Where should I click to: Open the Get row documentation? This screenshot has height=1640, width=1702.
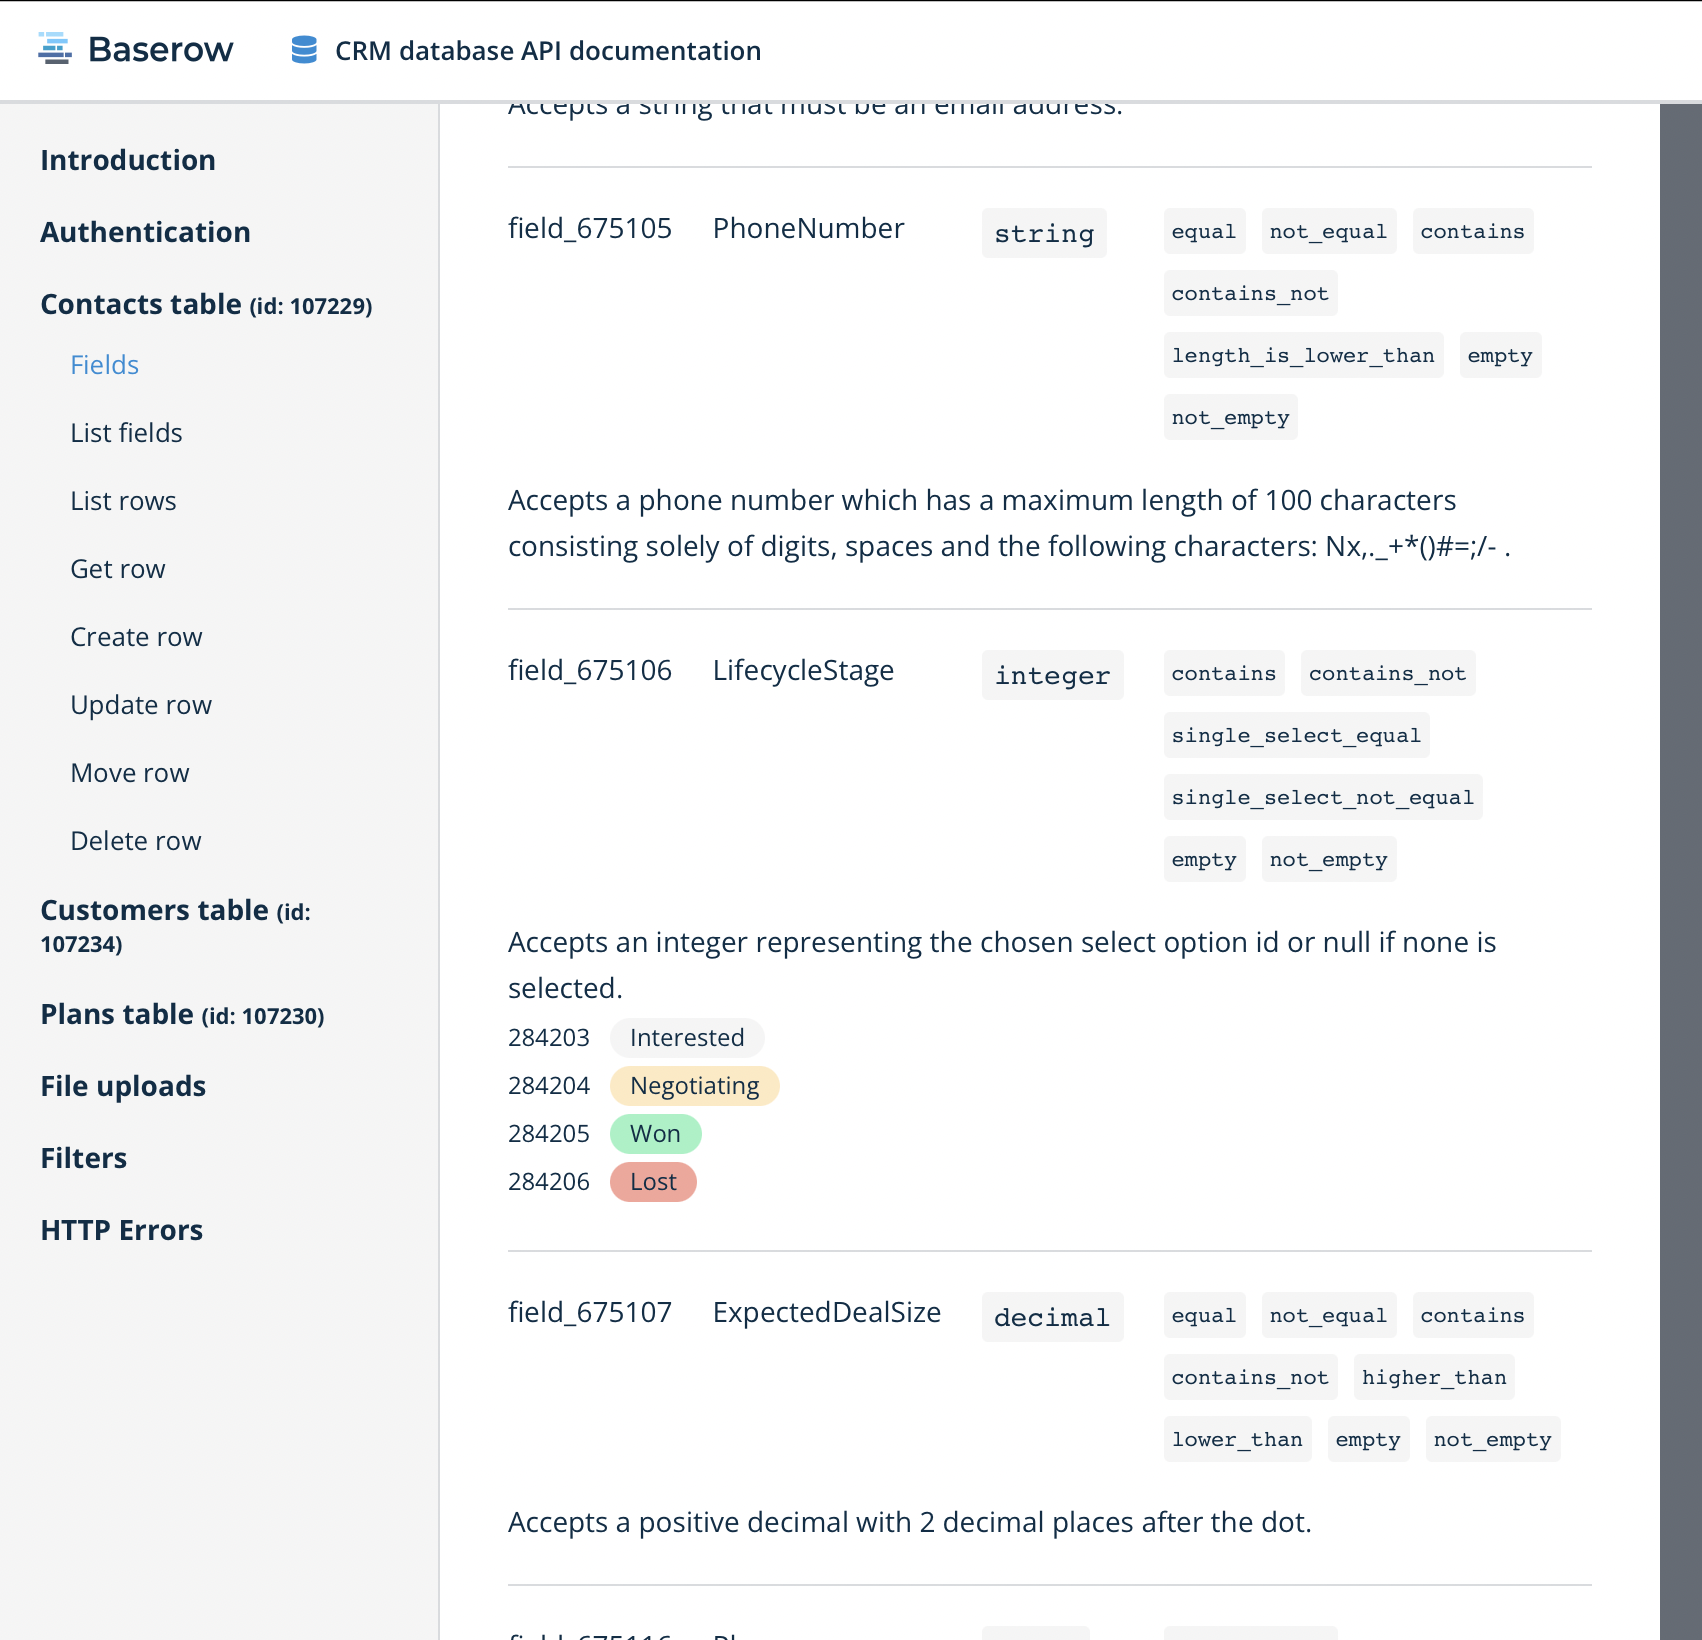pos(117,568)
